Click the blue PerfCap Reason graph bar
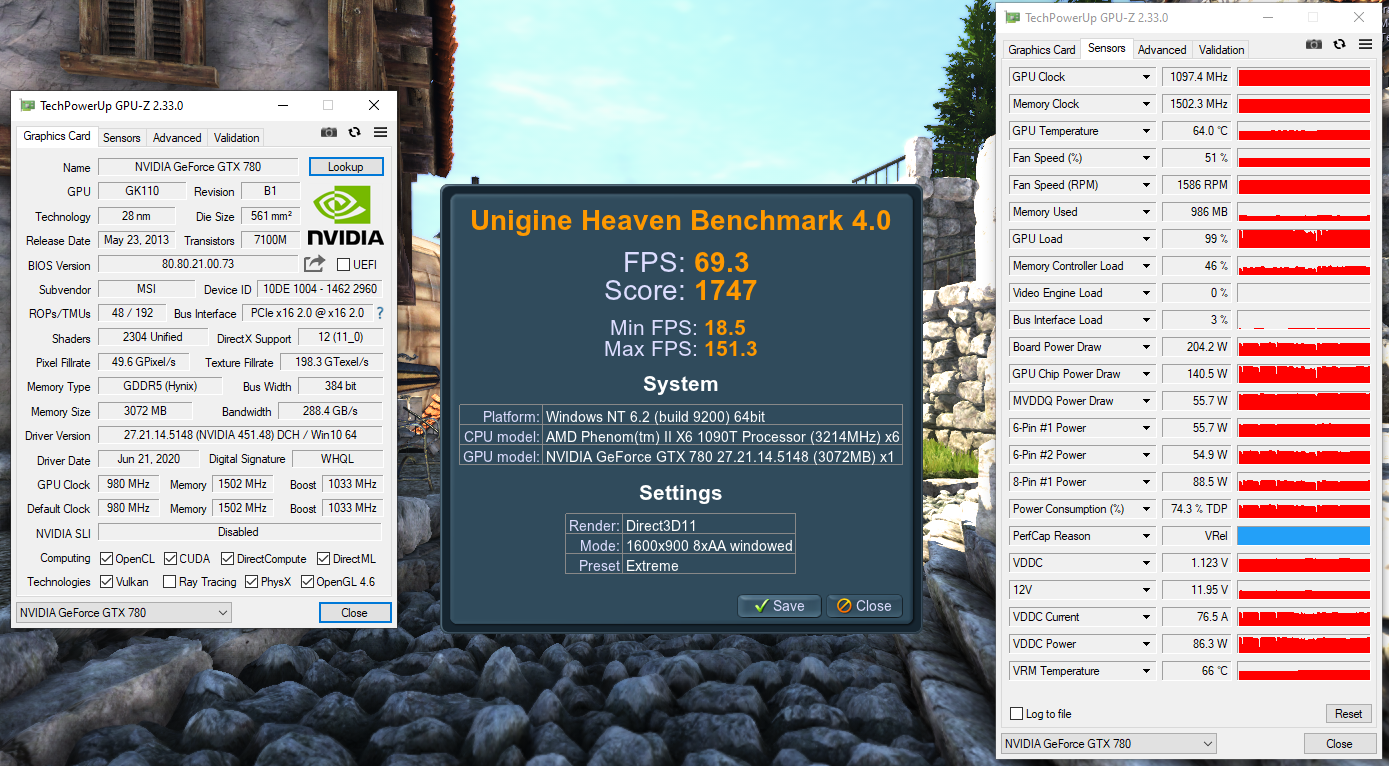This screenshot has height=766, width=1389. point(1303,536)
